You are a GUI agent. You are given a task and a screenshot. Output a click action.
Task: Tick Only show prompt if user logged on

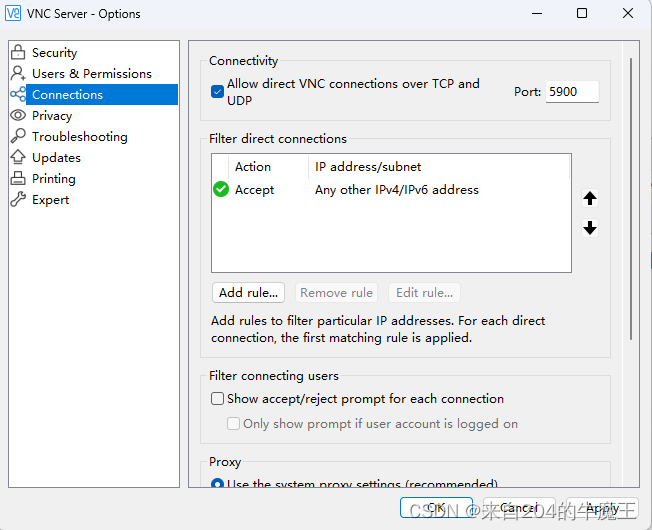[x=233, y=424]
